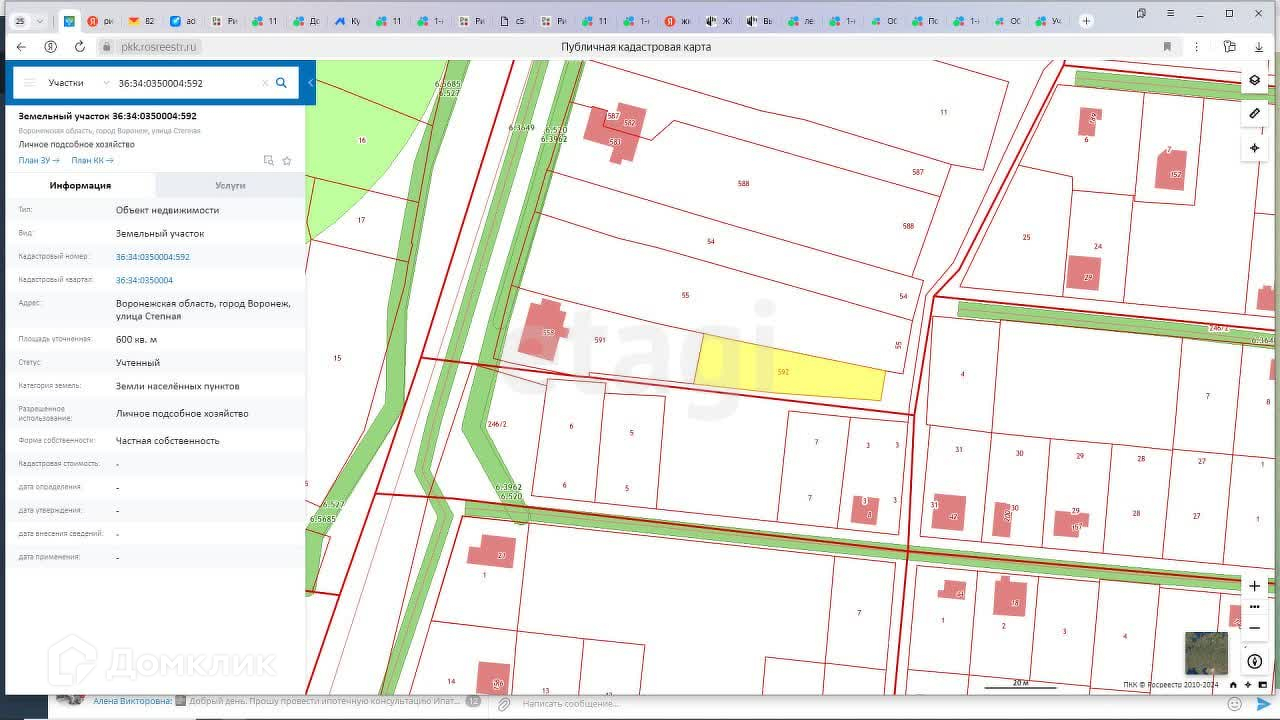Image resolution: width=1280 pixels, height=720 pixels.
Task: Click the locate-me crosshair button
Action: coord(1255,148)
